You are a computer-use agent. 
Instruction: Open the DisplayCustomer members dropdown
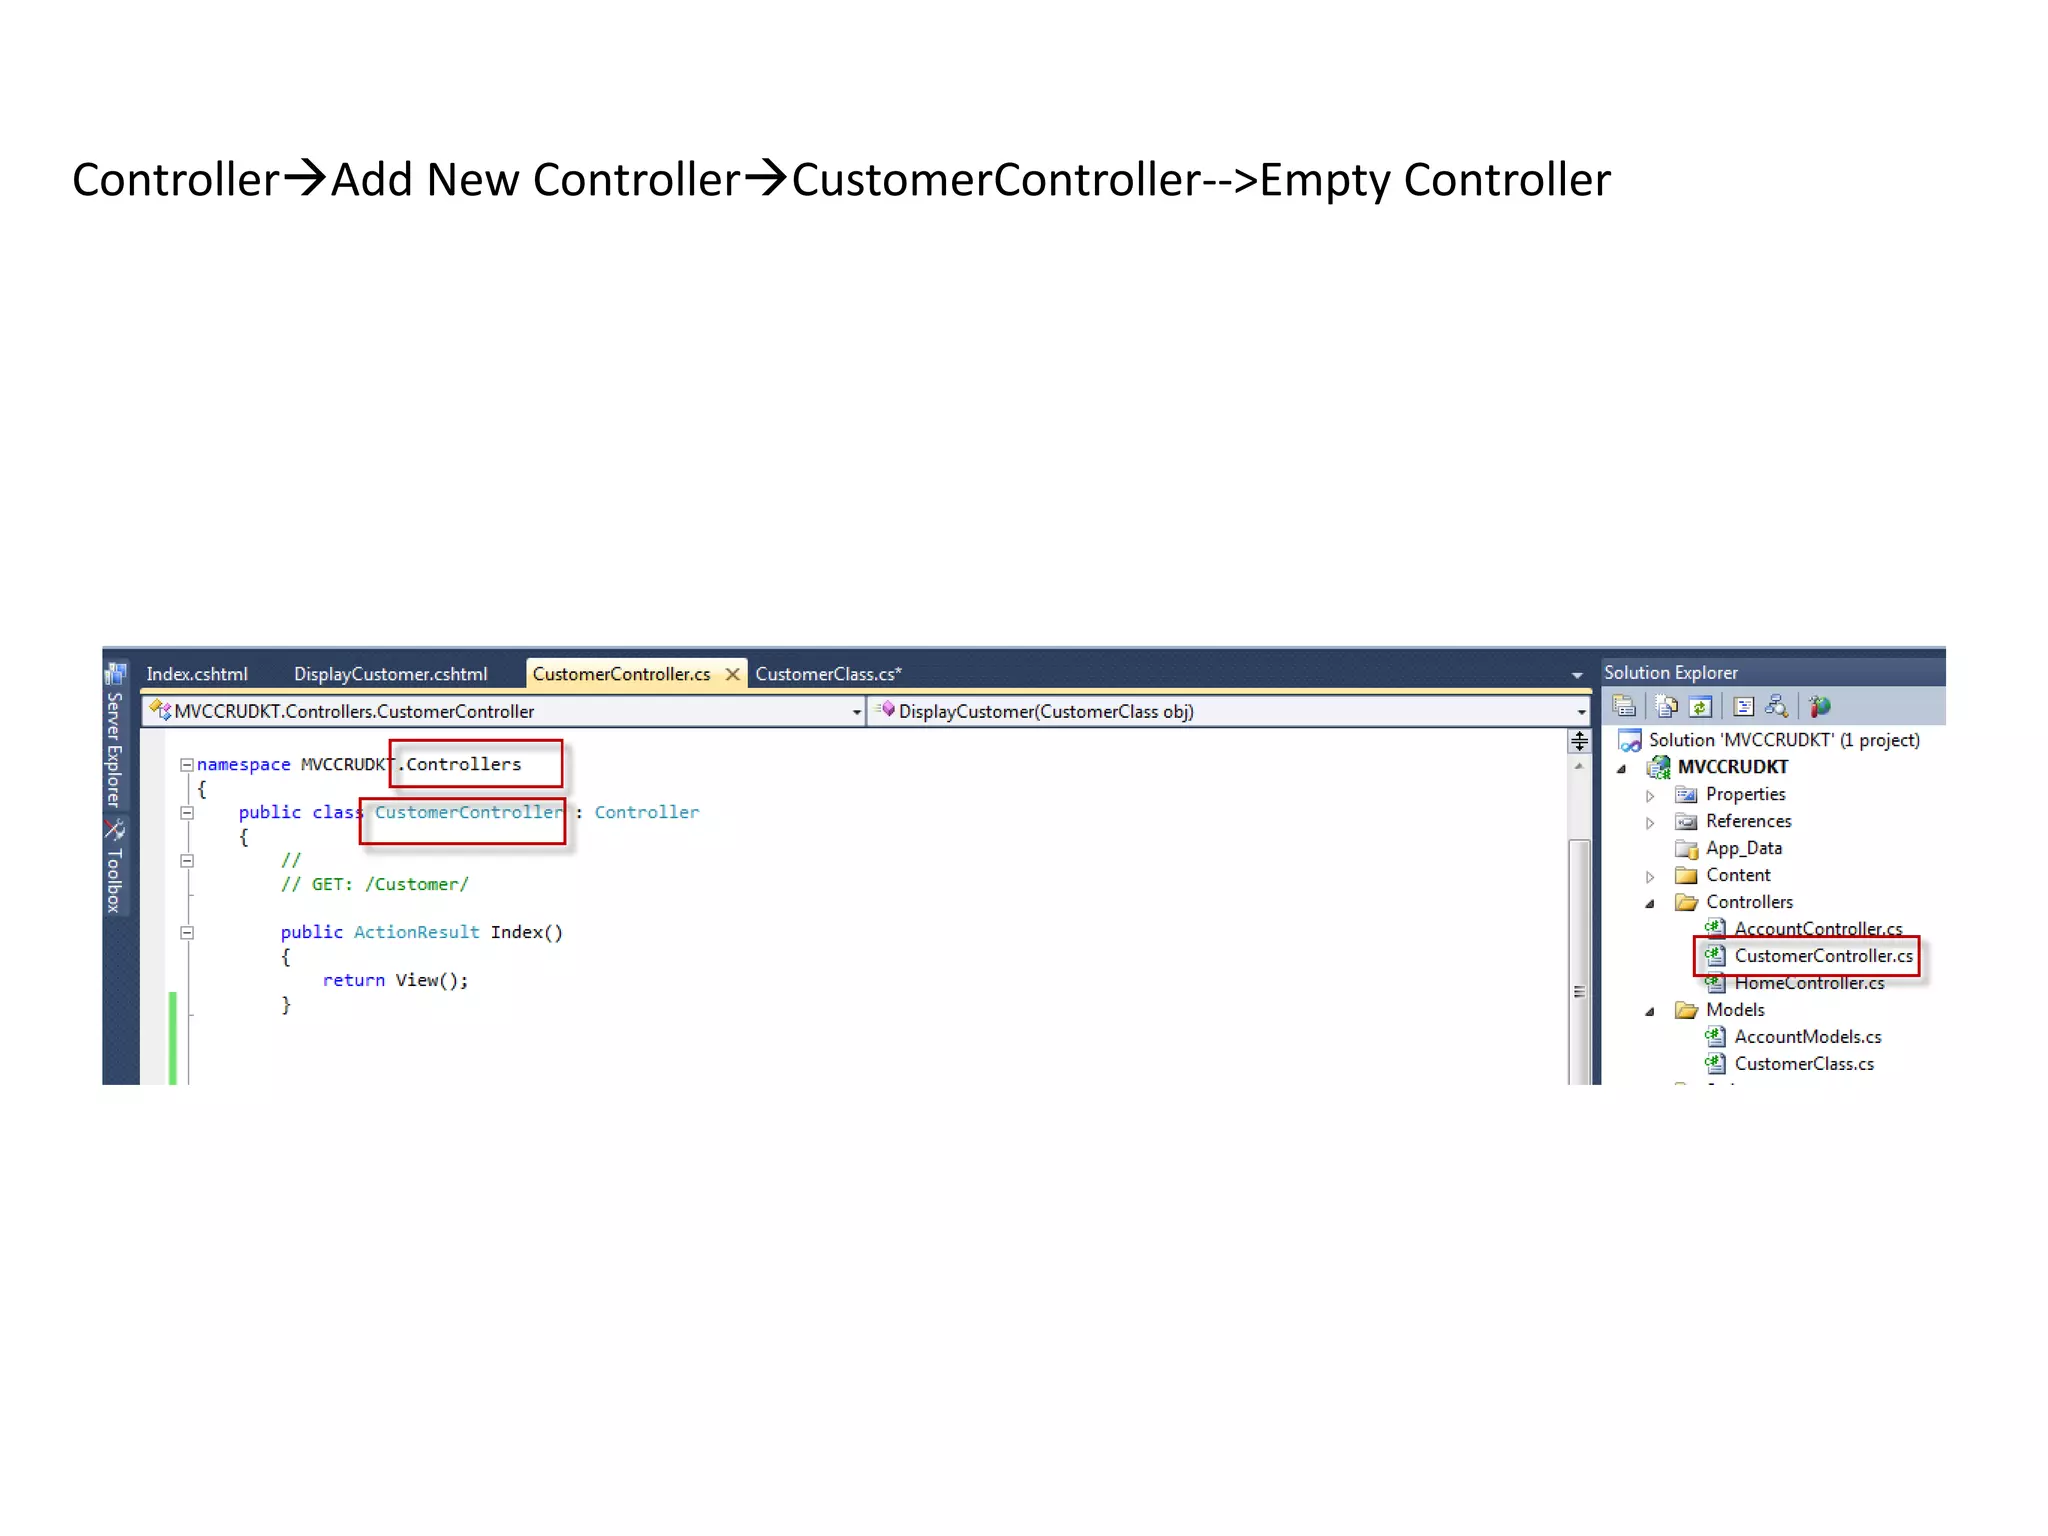[x=1581, y=712]
